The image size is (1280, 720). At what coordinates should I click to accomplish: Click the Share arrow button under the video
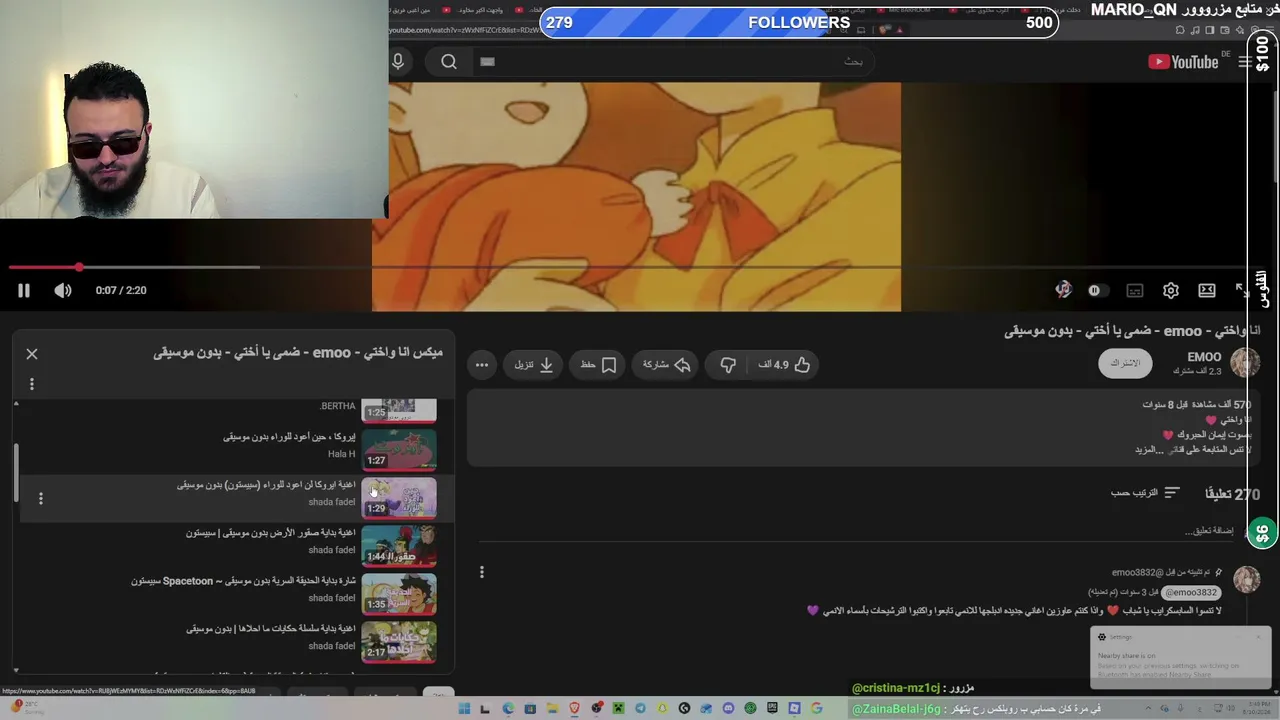click(x=667, y=365)
